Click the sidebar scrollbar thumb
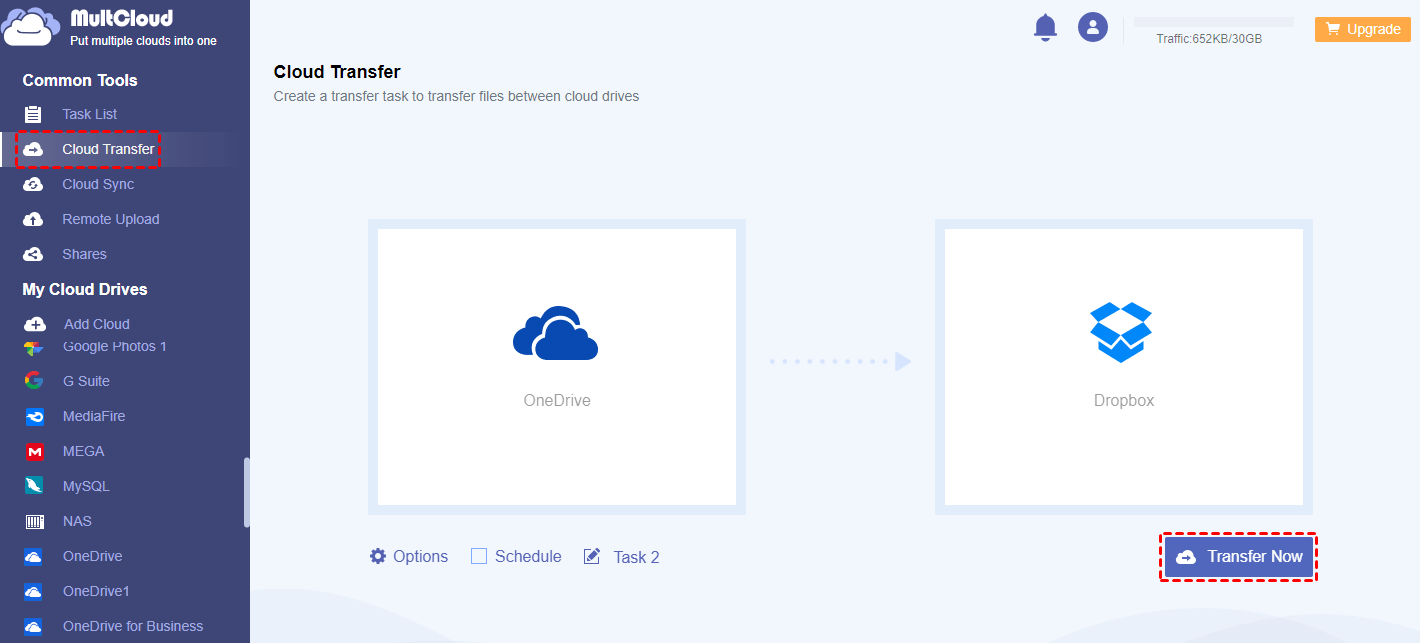 (x=246, y=491)
